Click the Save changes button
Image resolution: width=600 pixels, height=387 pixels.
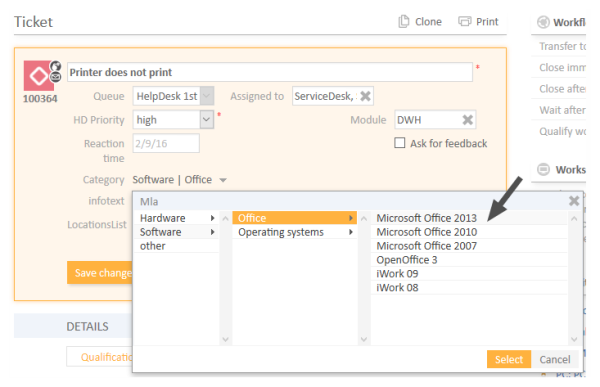100,273
